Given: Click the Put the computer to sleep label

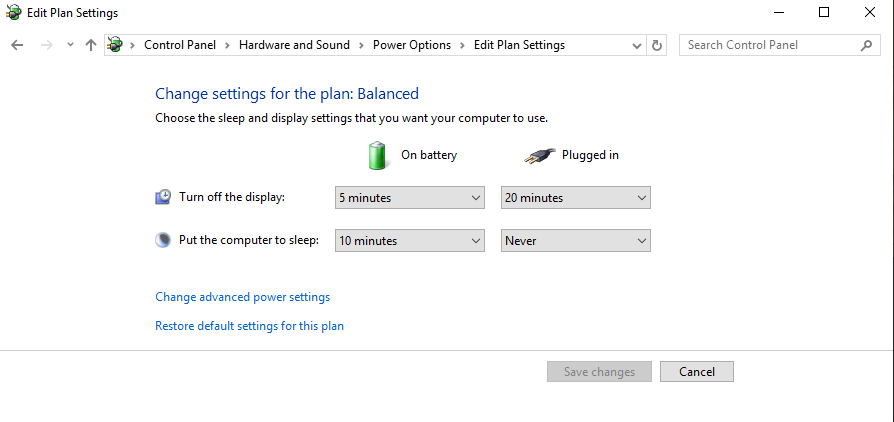Looking at the screenshot, I should [x=249, y=240].
